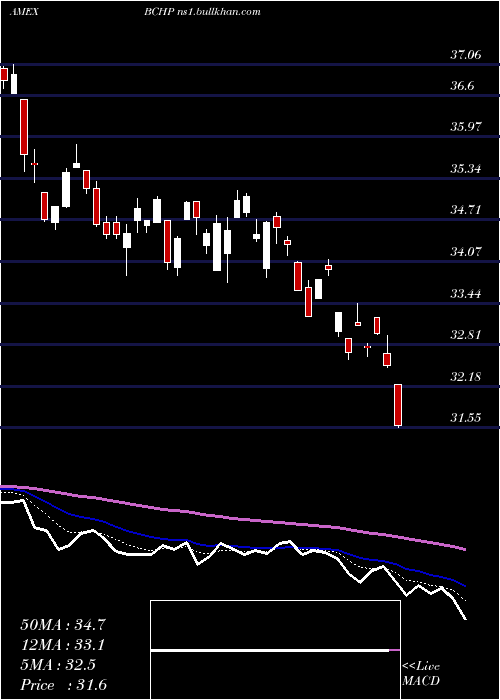Click the last large red candlestick
The width and height of the screenshot is (500, 700).
398,405
